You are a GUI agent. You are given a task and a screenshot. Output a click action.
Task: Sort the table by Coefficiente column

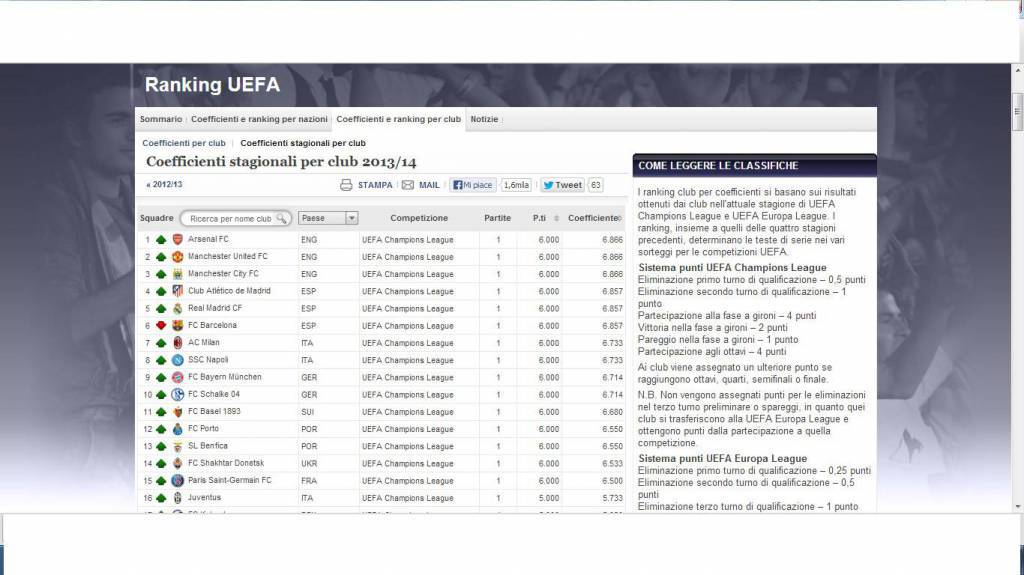593,218
